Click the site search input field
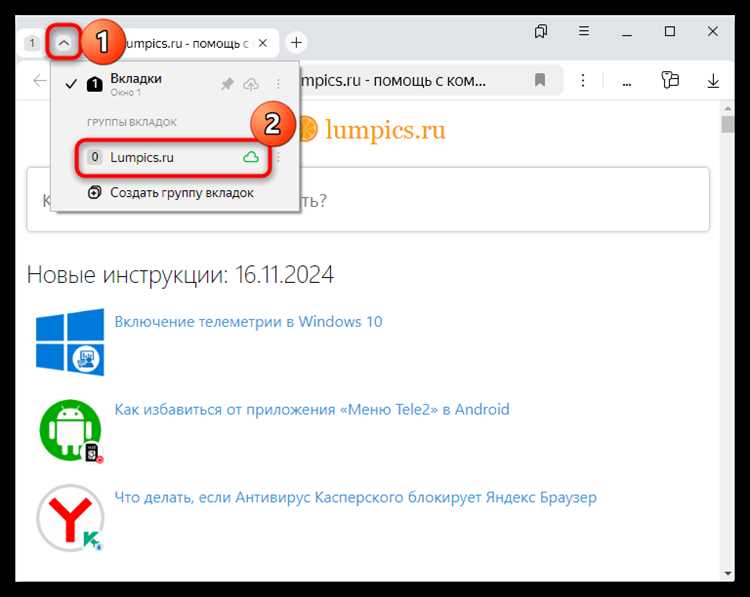 (x=368, y=199)
